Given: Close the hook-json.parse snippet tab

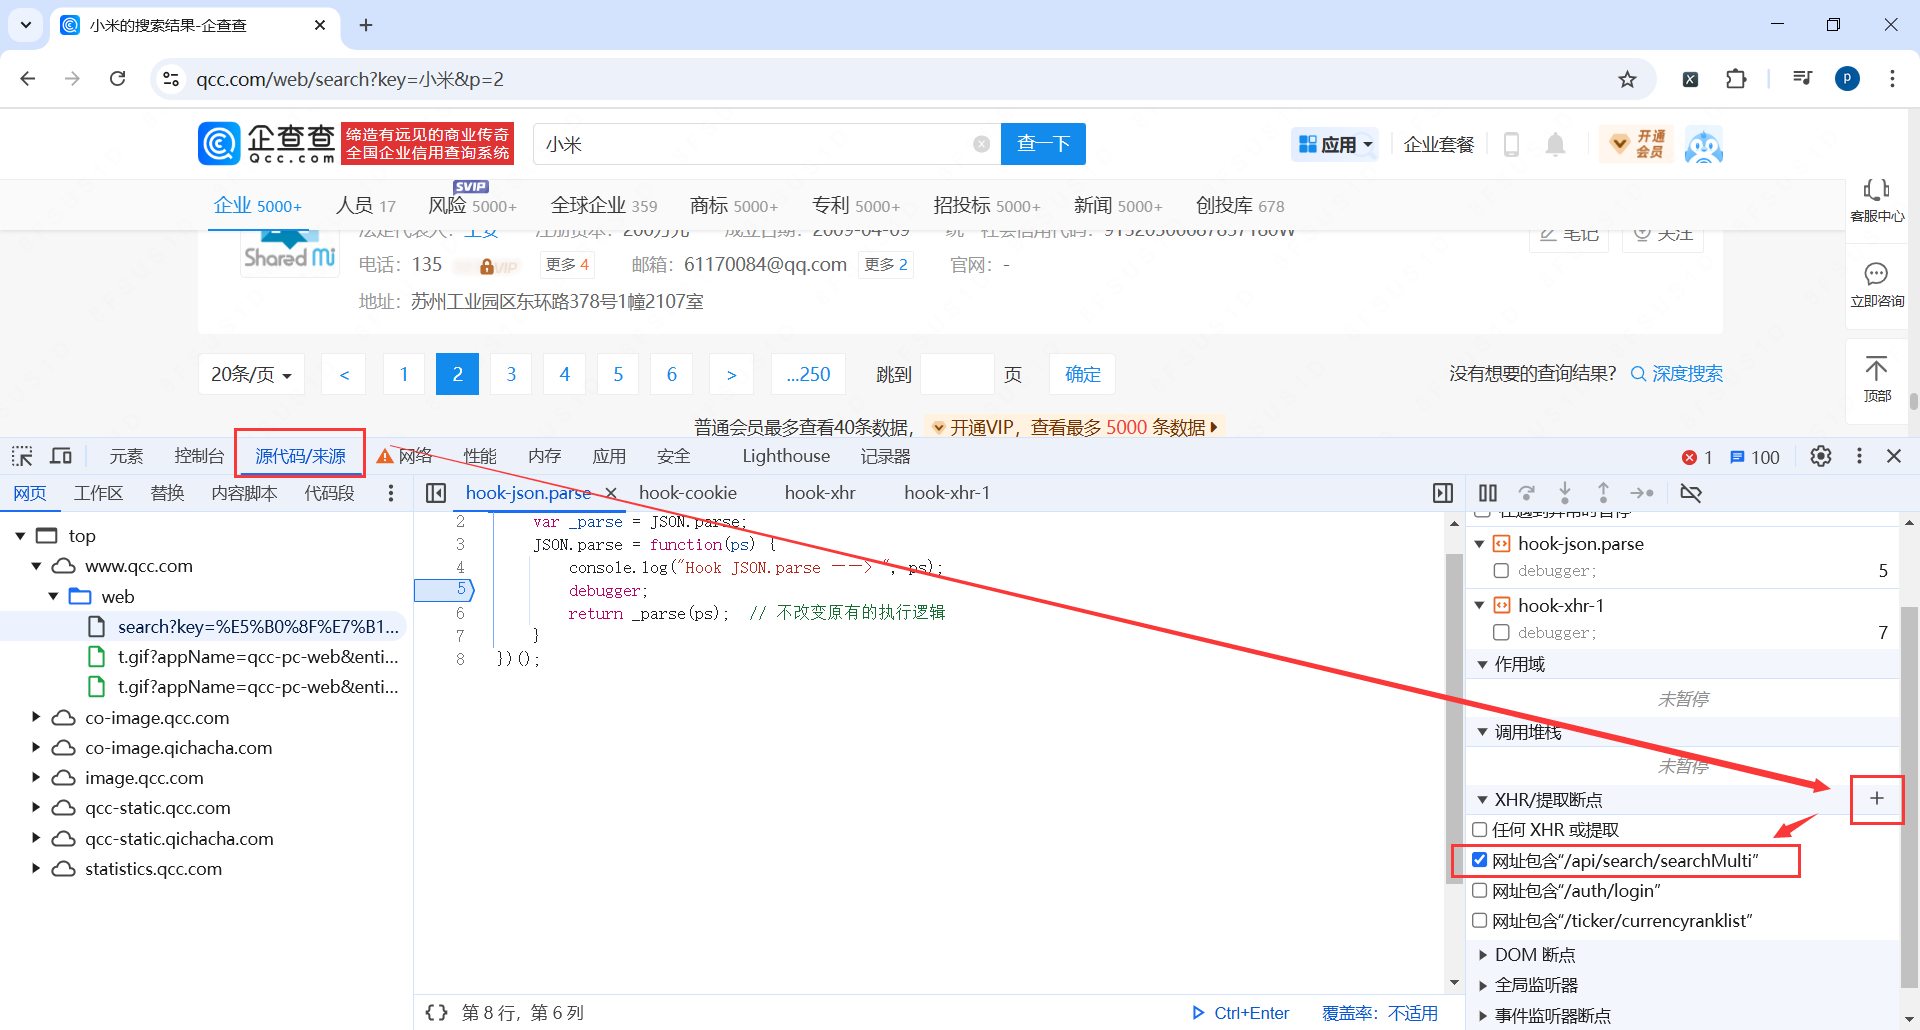Looking at the screenshot, I should (x=611, y=493).
